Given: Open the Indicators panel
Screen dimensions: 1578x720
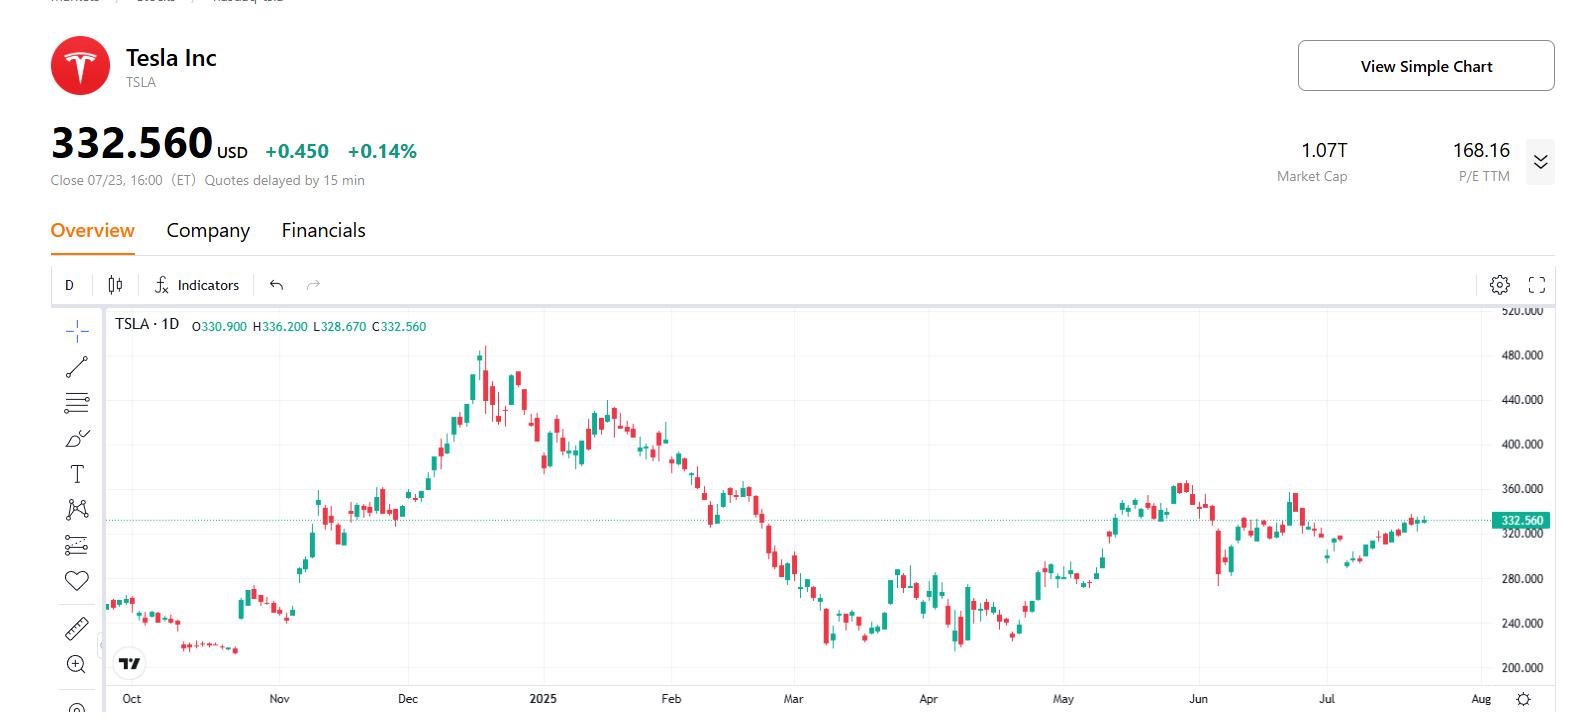Looking at the screenshot, I should pos(197,284).
